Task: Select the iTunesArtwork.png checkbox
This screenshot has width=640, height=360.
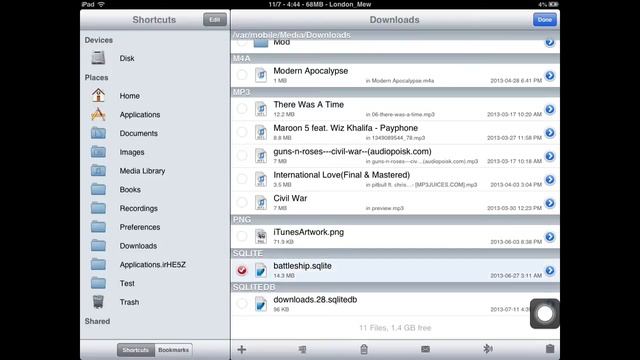Action: [242, 236]
